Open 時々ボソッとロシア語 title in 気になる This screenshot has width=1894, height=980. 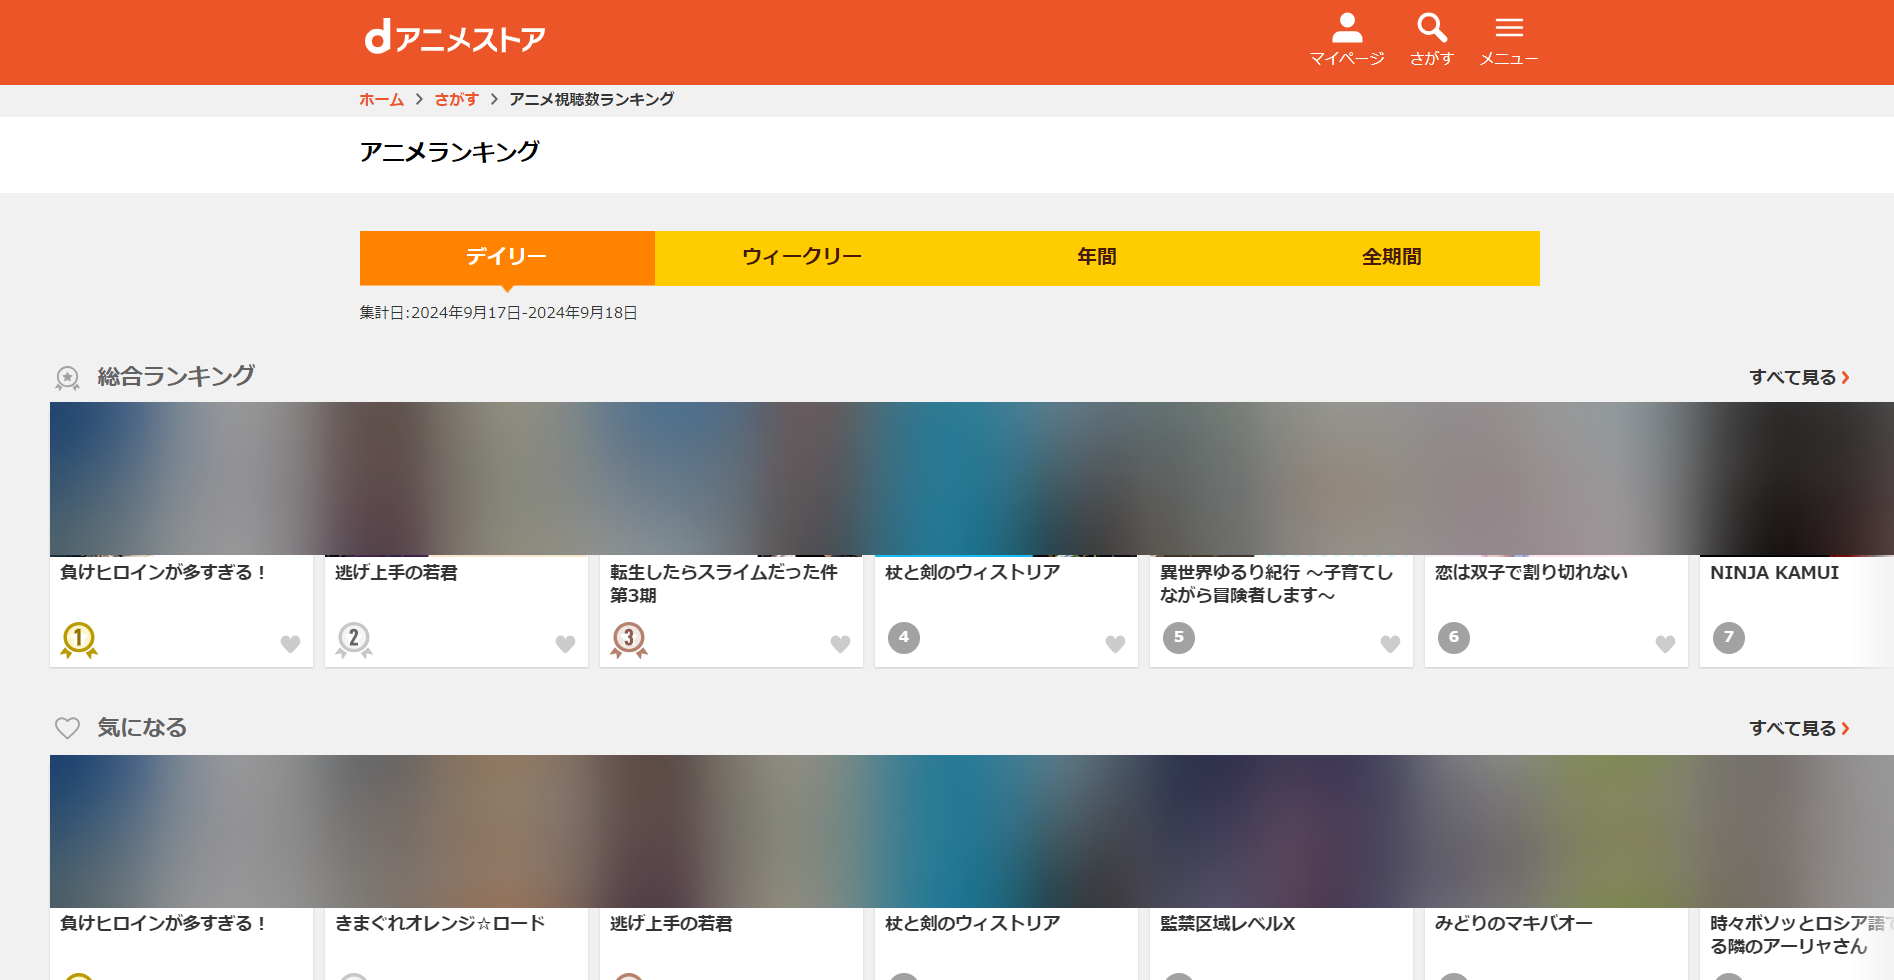(x=1800, y=934)
